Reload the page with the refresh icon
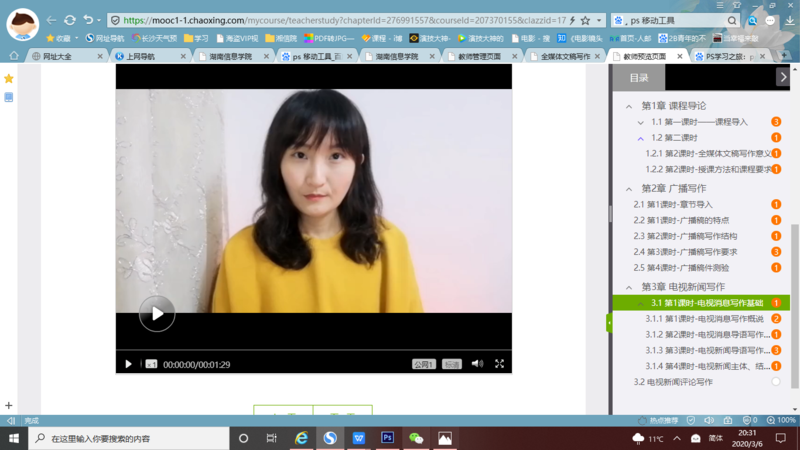 [x=70, y=20]
